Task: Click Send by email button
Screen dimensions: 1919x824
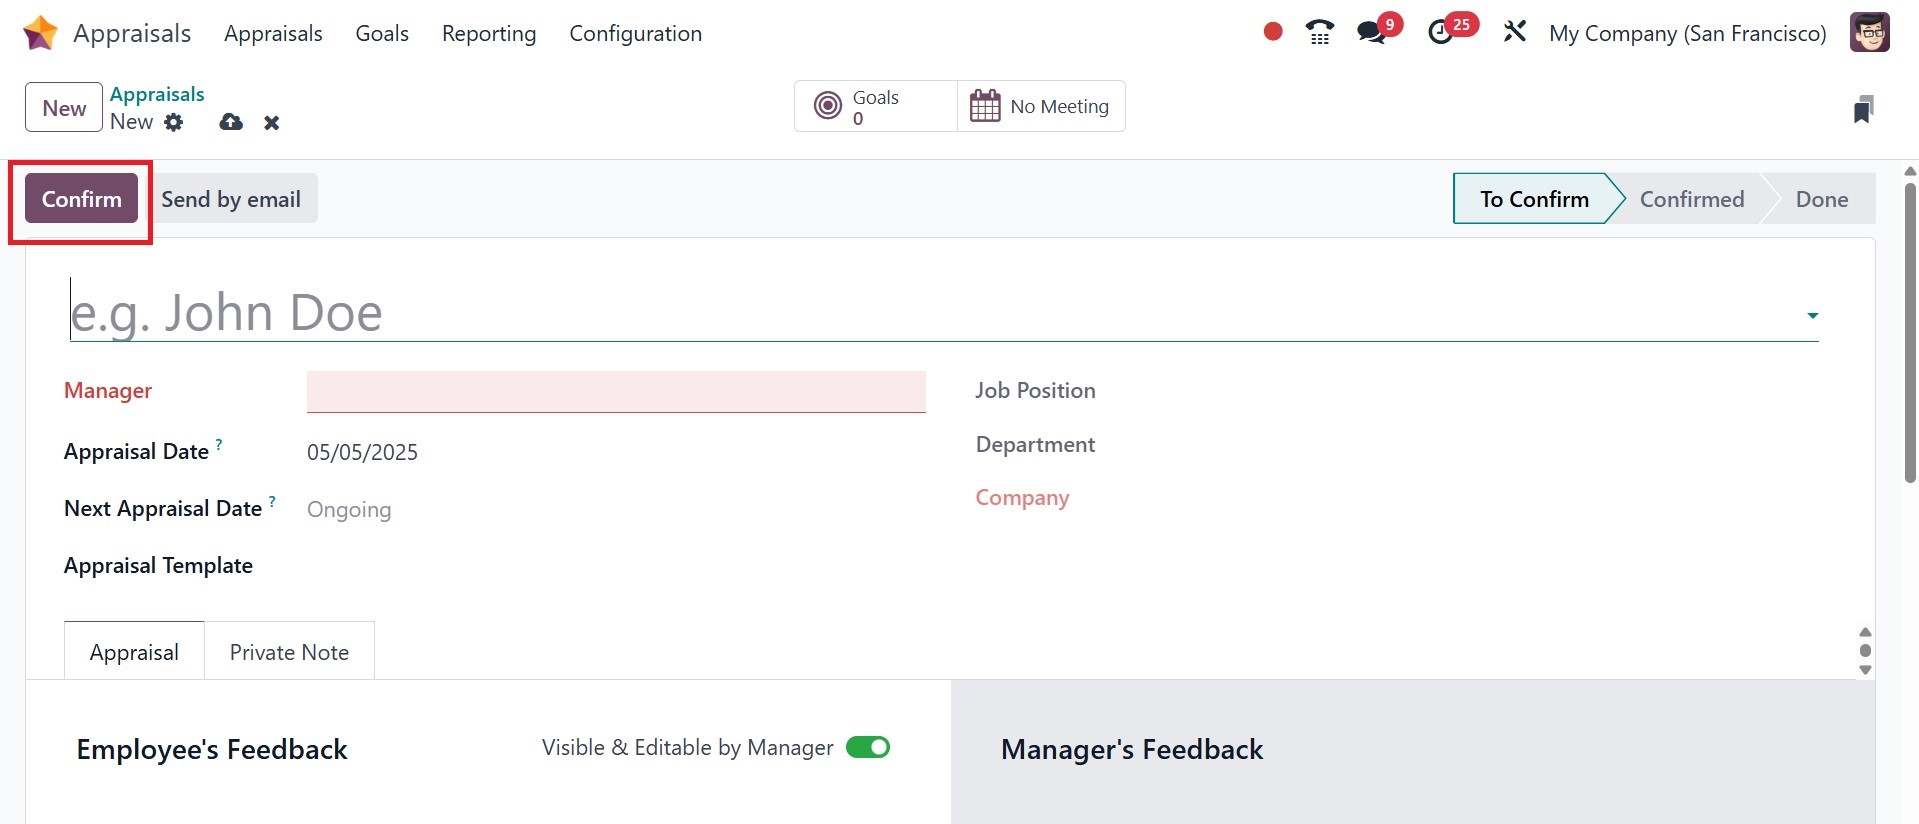Action: [x=231, y=199]
